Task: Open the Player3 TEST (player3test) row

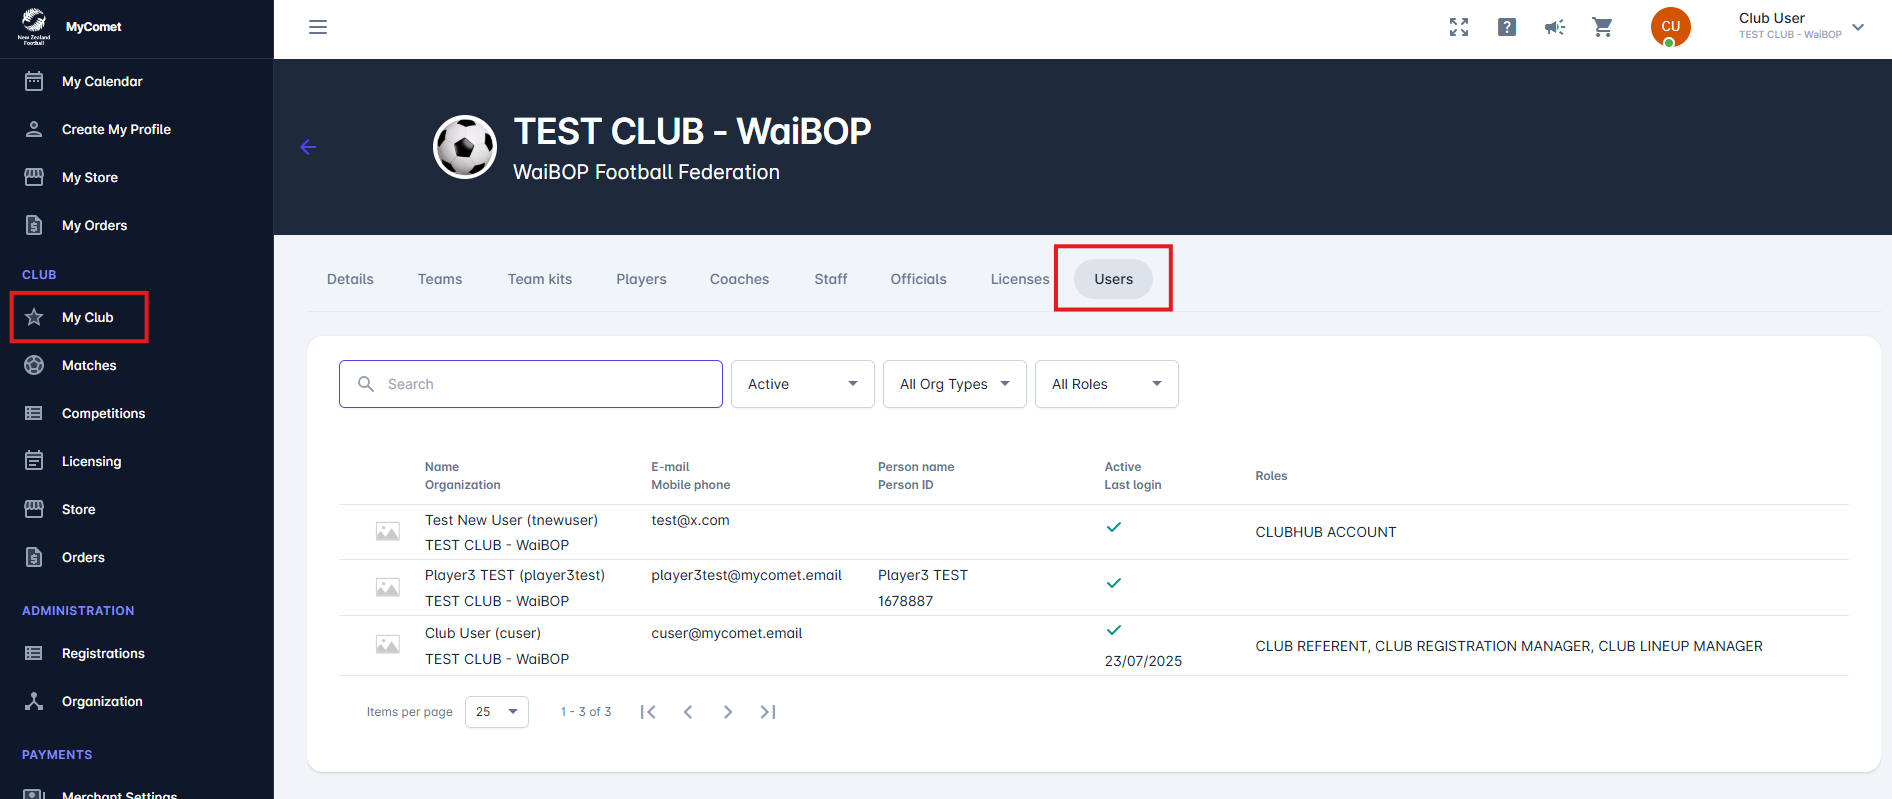Action: 1093,588
